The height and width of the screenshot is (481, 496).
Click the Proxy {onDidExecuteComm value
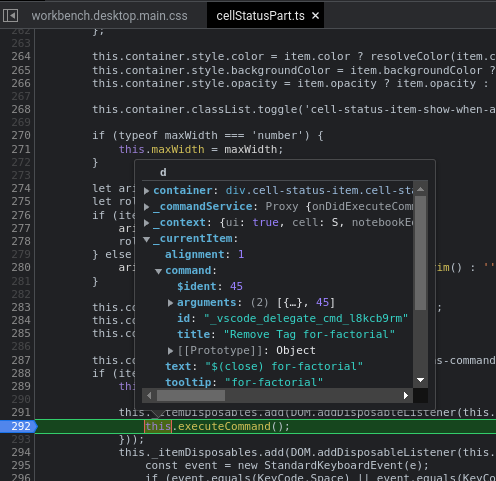pyautogui.click(x=339, y=207)
